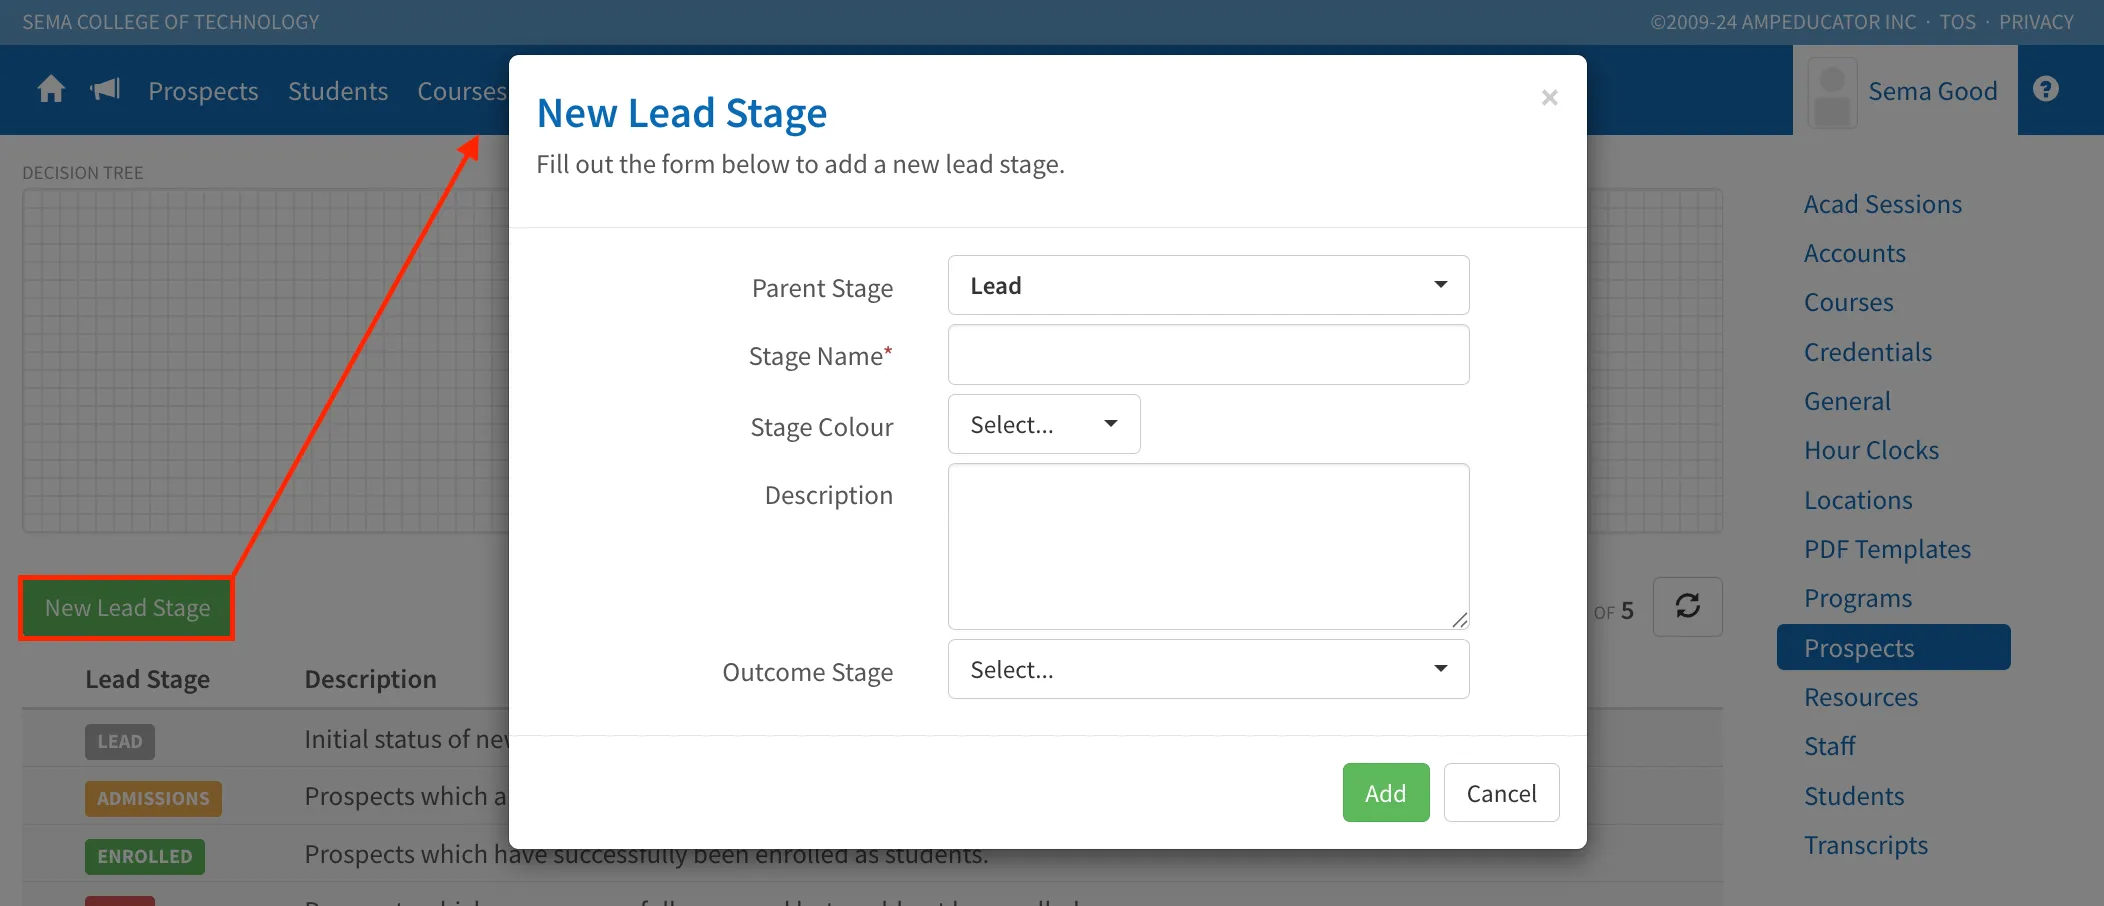Expand the Stage Colour selector
2104x906 pixels.
[1044, 424]
